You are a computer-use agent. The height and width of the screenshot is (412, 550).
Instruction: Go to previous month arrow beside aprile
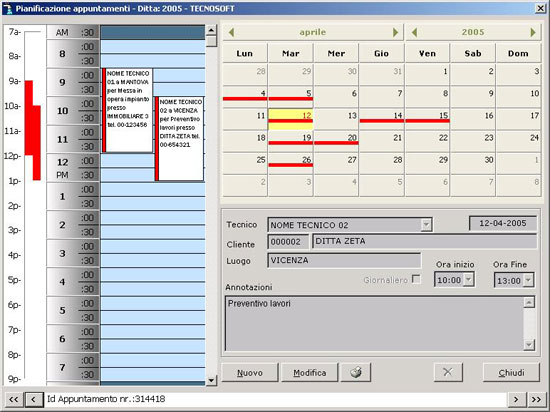coord(231,32)
